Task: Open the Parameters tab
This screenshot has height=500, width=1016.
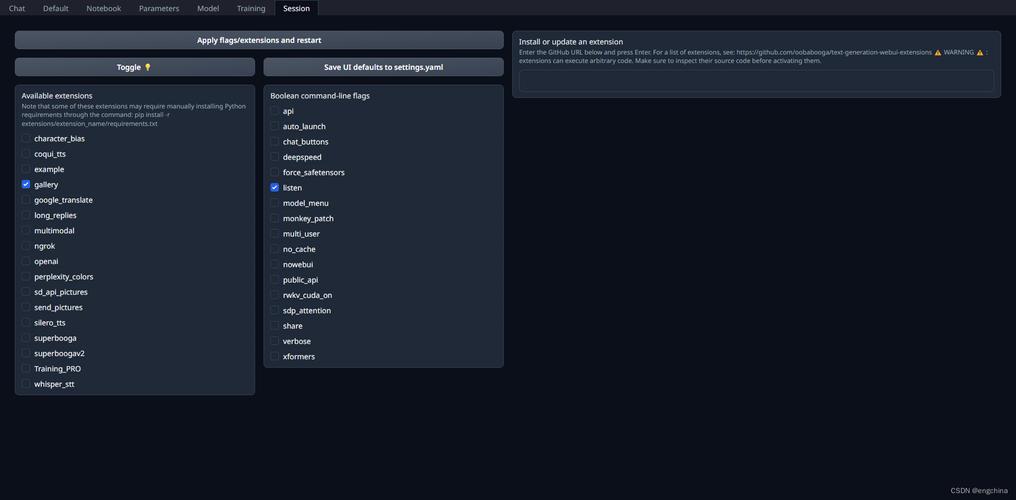Action: [159, 8]
